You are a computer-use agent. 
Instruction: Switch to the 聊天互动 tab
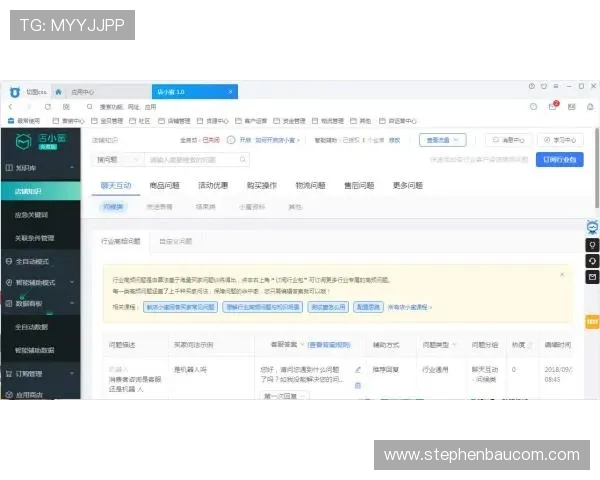pos(116,186)
